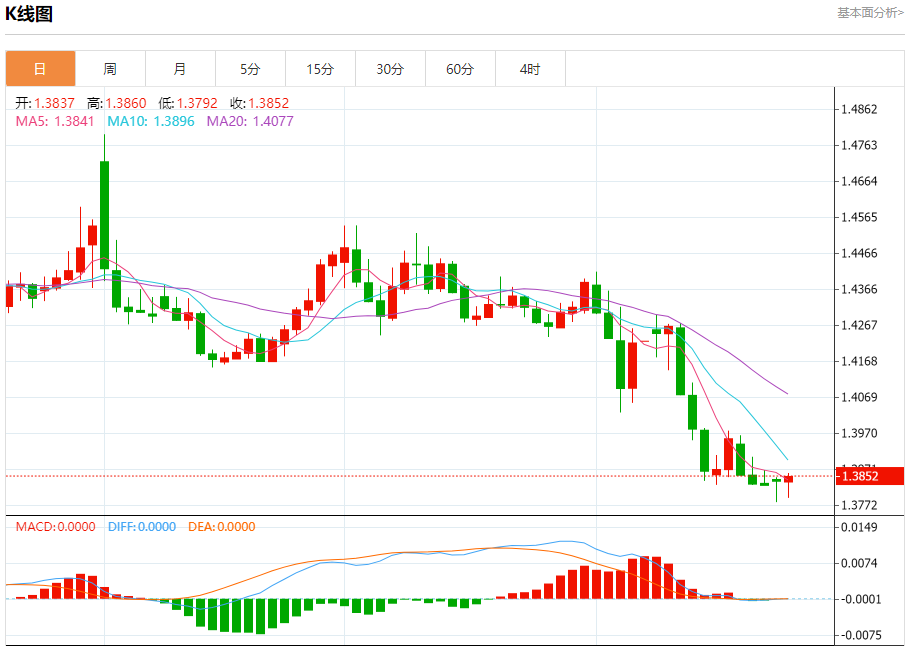Click the red 1.3852 price tag
Image resolution: width=908 pixels, height=646 pixels.
pos(870,476)
